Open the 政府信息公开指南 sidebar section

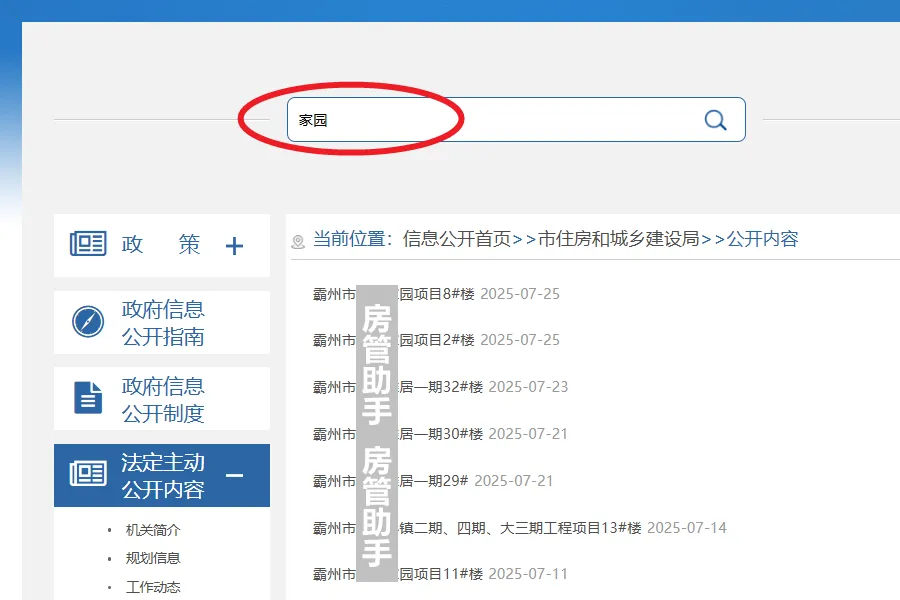(x=160, y=322)
